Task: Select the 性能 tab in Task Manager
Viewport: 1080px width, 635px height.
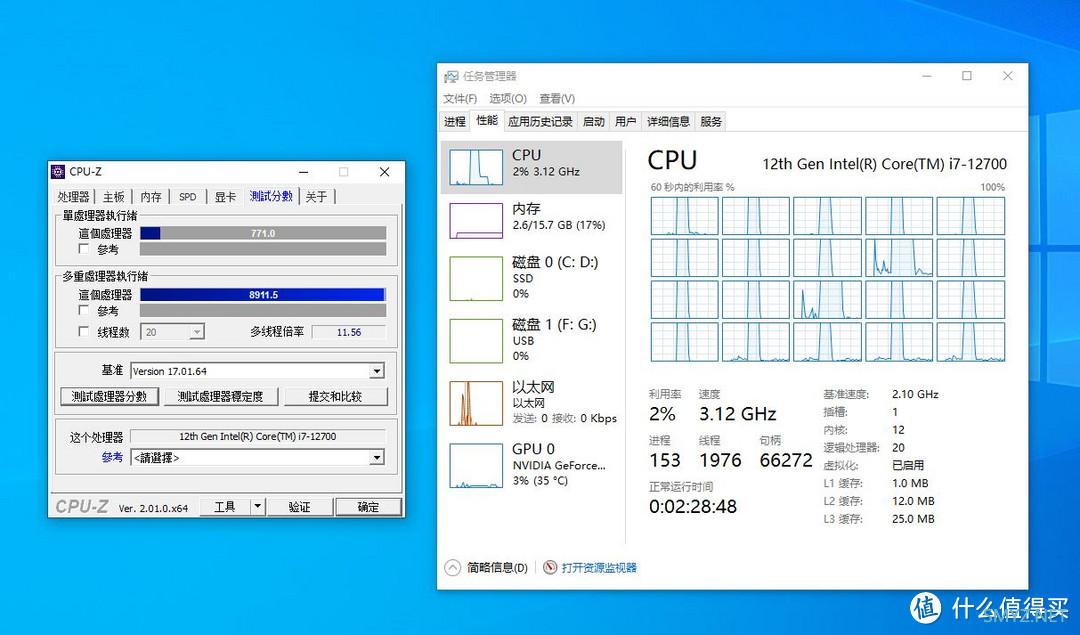Action: point(487,121)
